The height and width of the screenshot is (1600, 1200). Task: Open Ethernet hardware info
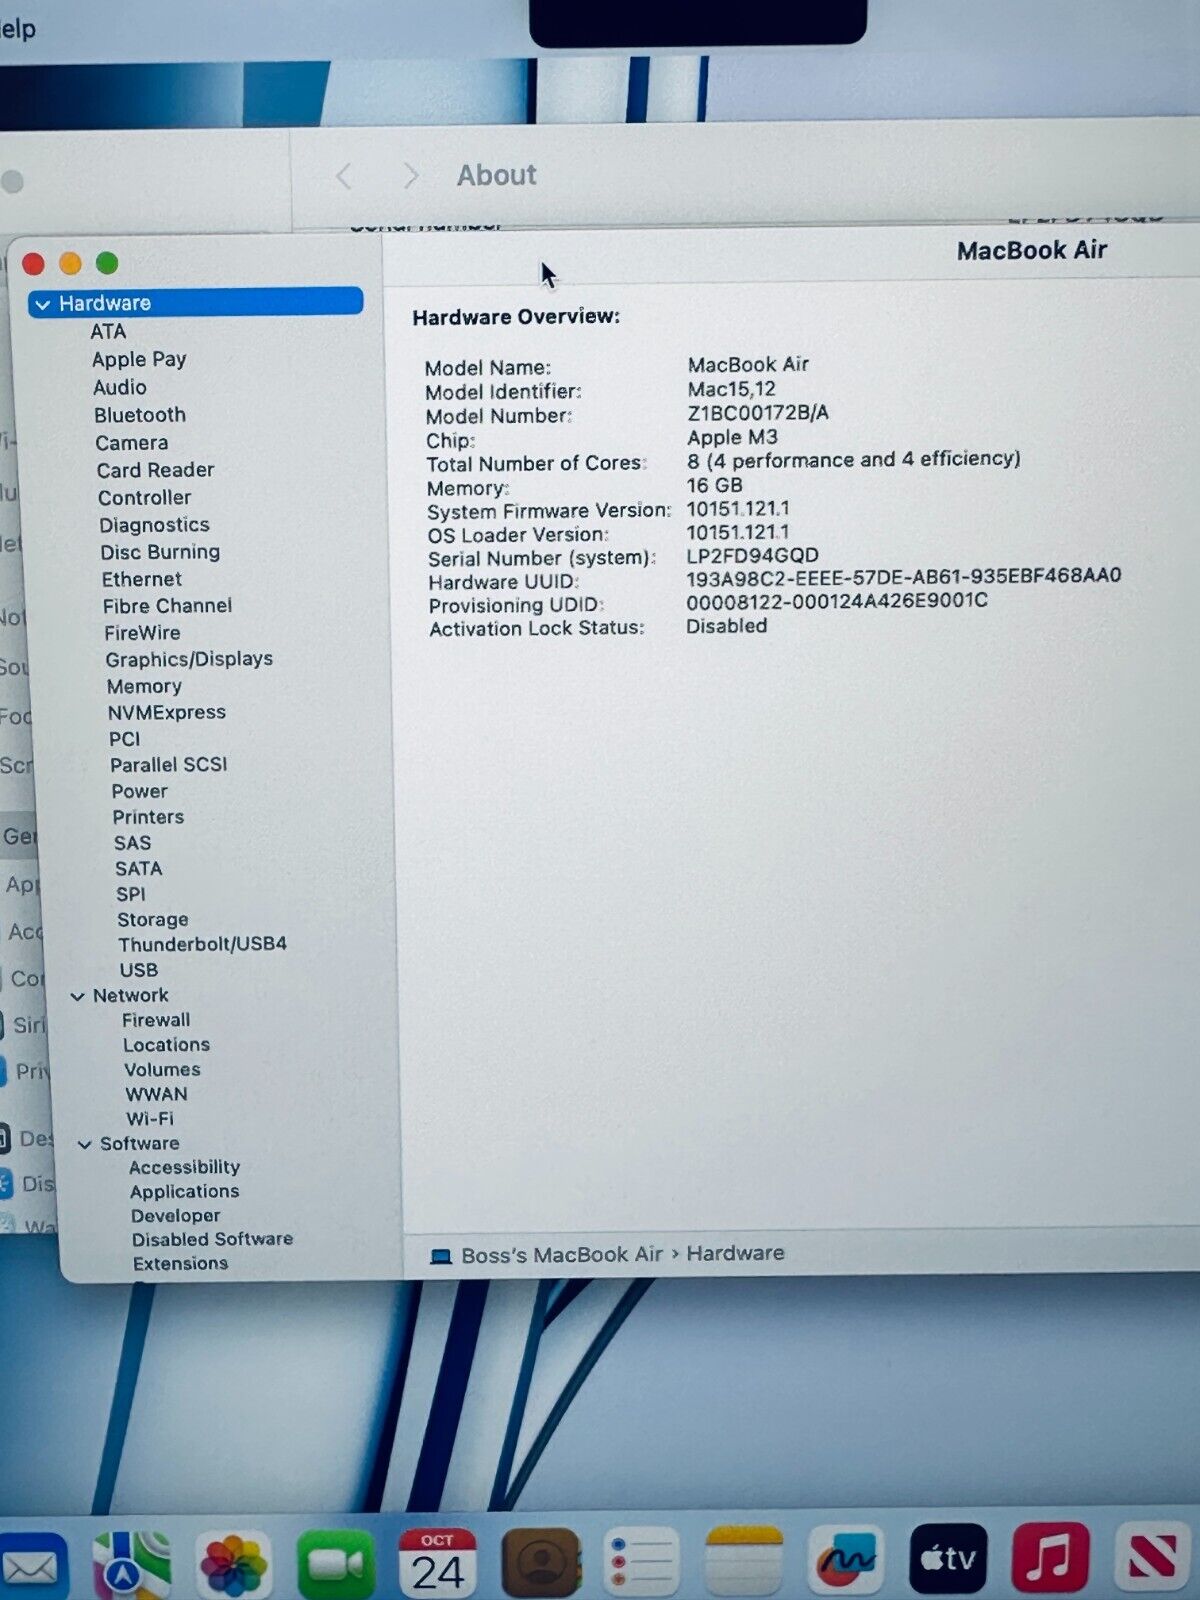[142, 579]
